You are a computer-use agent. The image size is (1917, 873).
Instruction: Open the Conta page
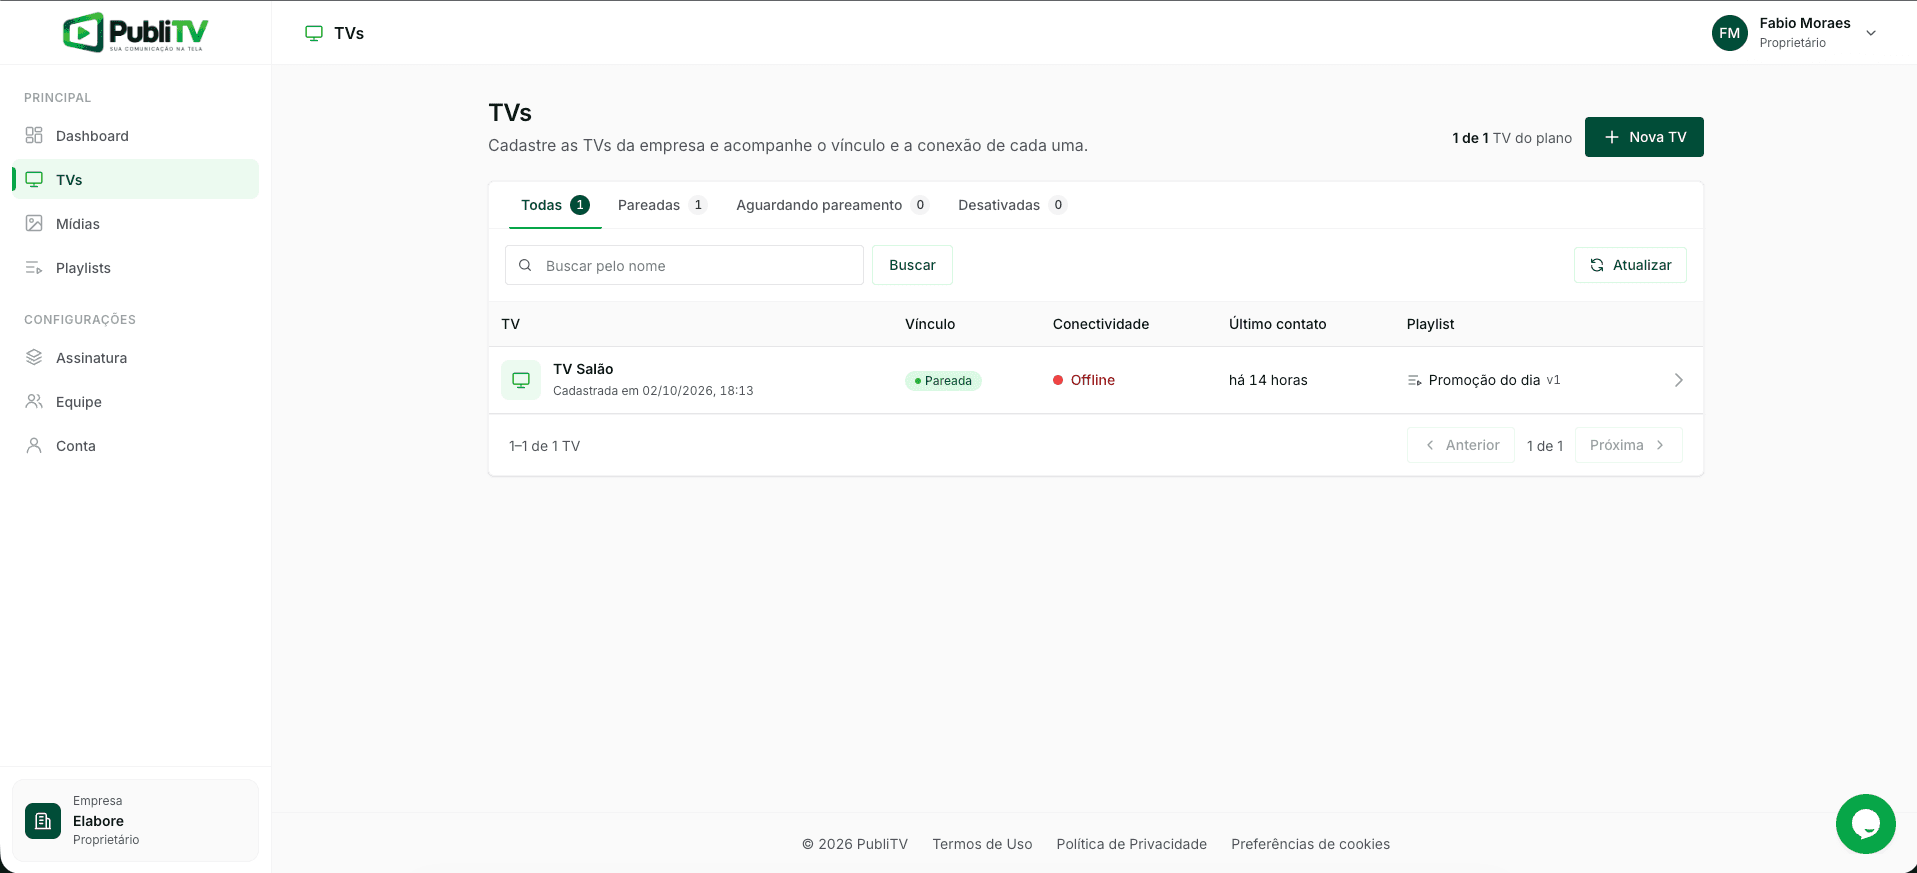(135, 446)
